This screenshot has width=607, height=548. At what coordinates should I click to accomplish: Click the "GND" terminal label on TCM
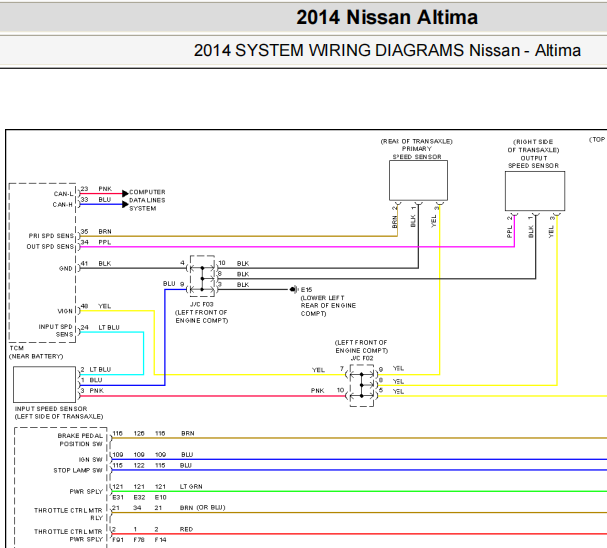(x=65, y=269)
